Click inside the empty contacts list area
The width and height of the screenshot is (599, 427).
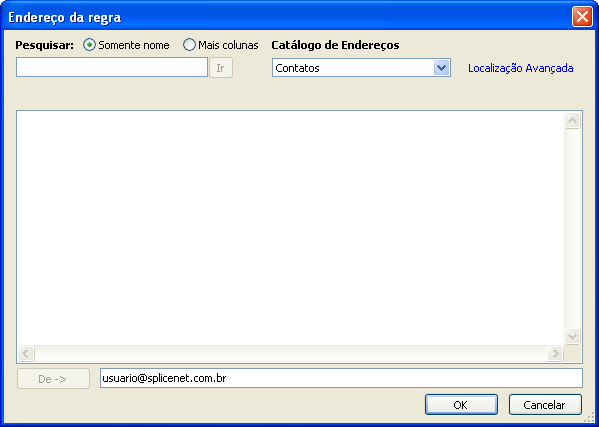pyautogui.click(x=290, y=228)
